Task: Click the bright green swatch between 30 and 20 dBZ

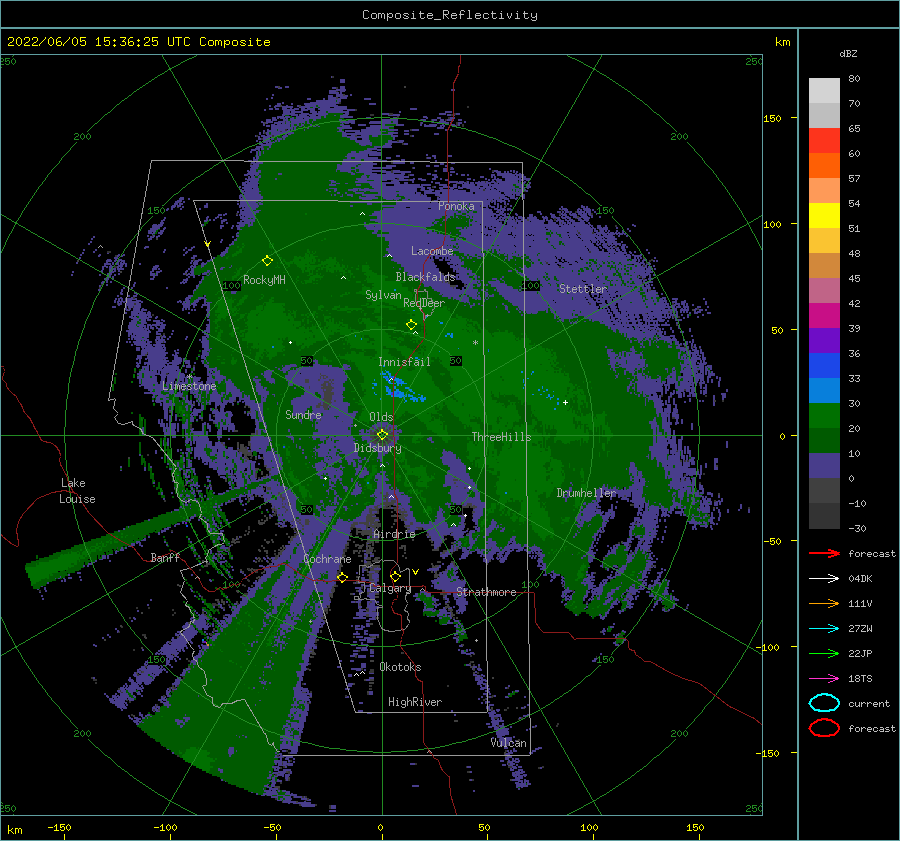Action: point(824,416)
